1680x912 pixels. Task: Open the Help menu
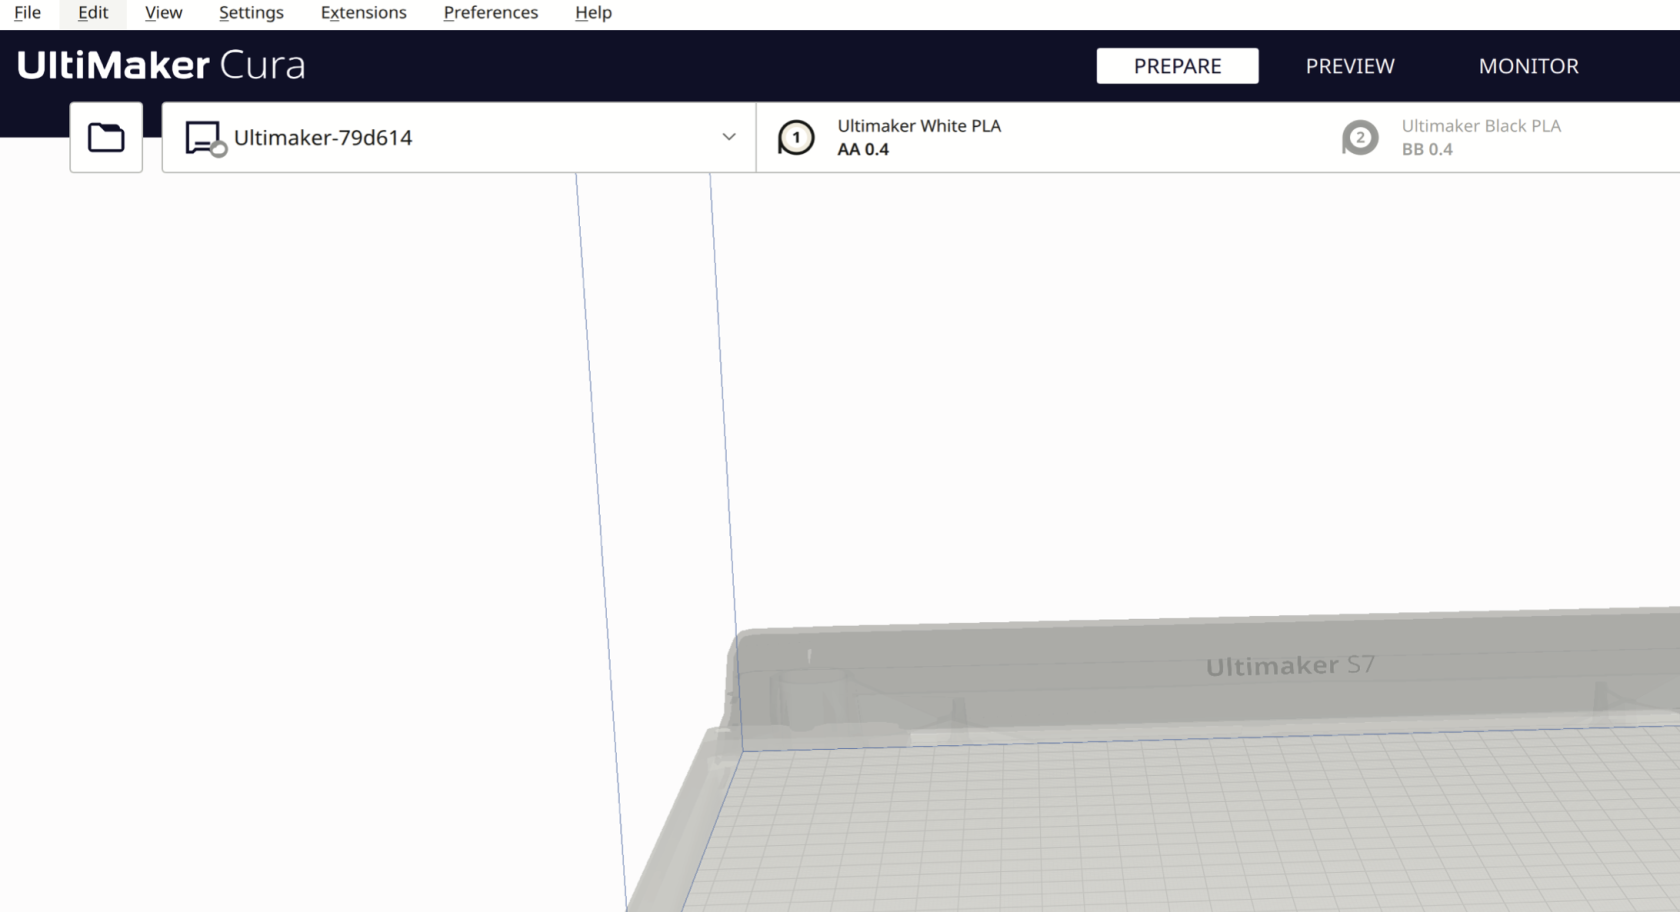tap(593, 13)
